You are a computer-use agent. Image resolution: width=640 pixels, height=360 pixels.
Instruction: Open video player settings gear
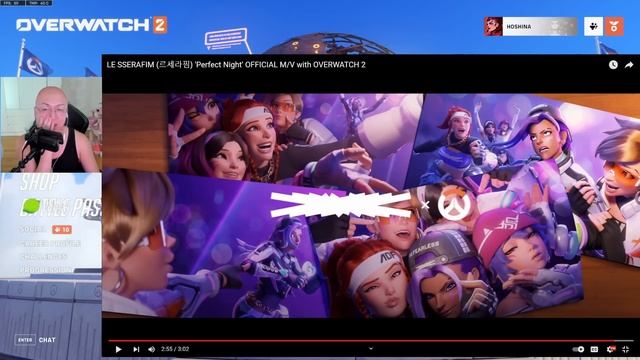click(x=611, y=349)
